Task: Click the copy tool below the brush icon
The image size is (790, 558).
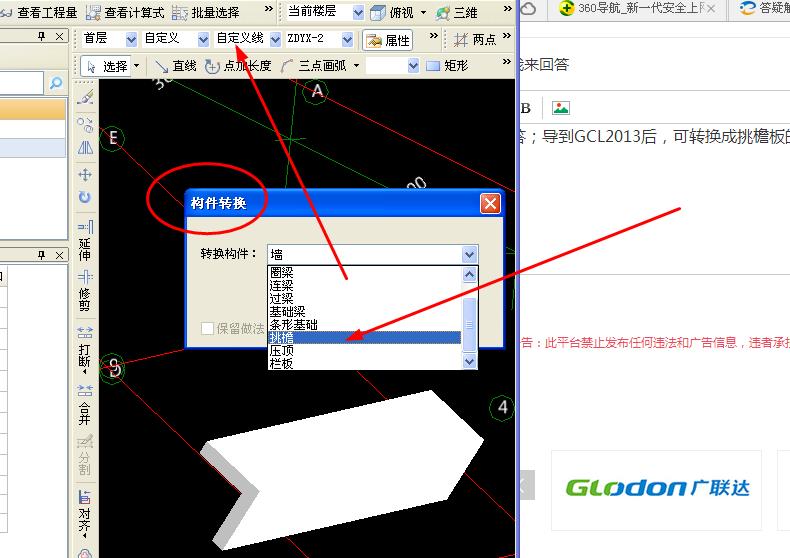Action: click(85, 124)
